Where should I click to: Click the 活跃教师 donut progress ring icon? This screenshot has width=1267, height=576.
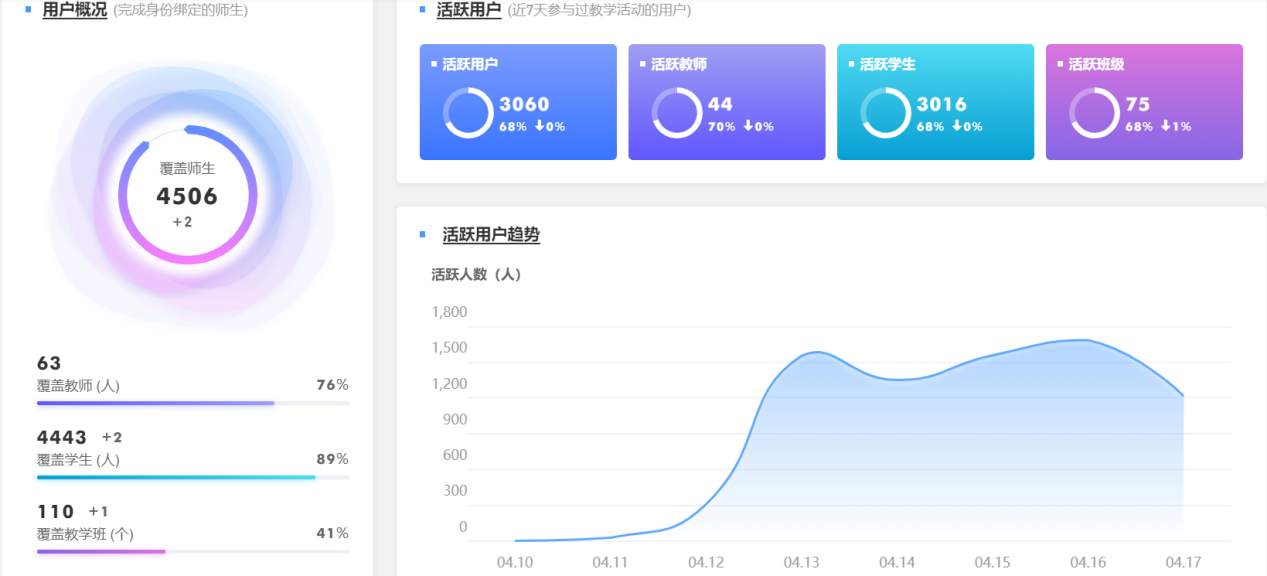[676, 112]
